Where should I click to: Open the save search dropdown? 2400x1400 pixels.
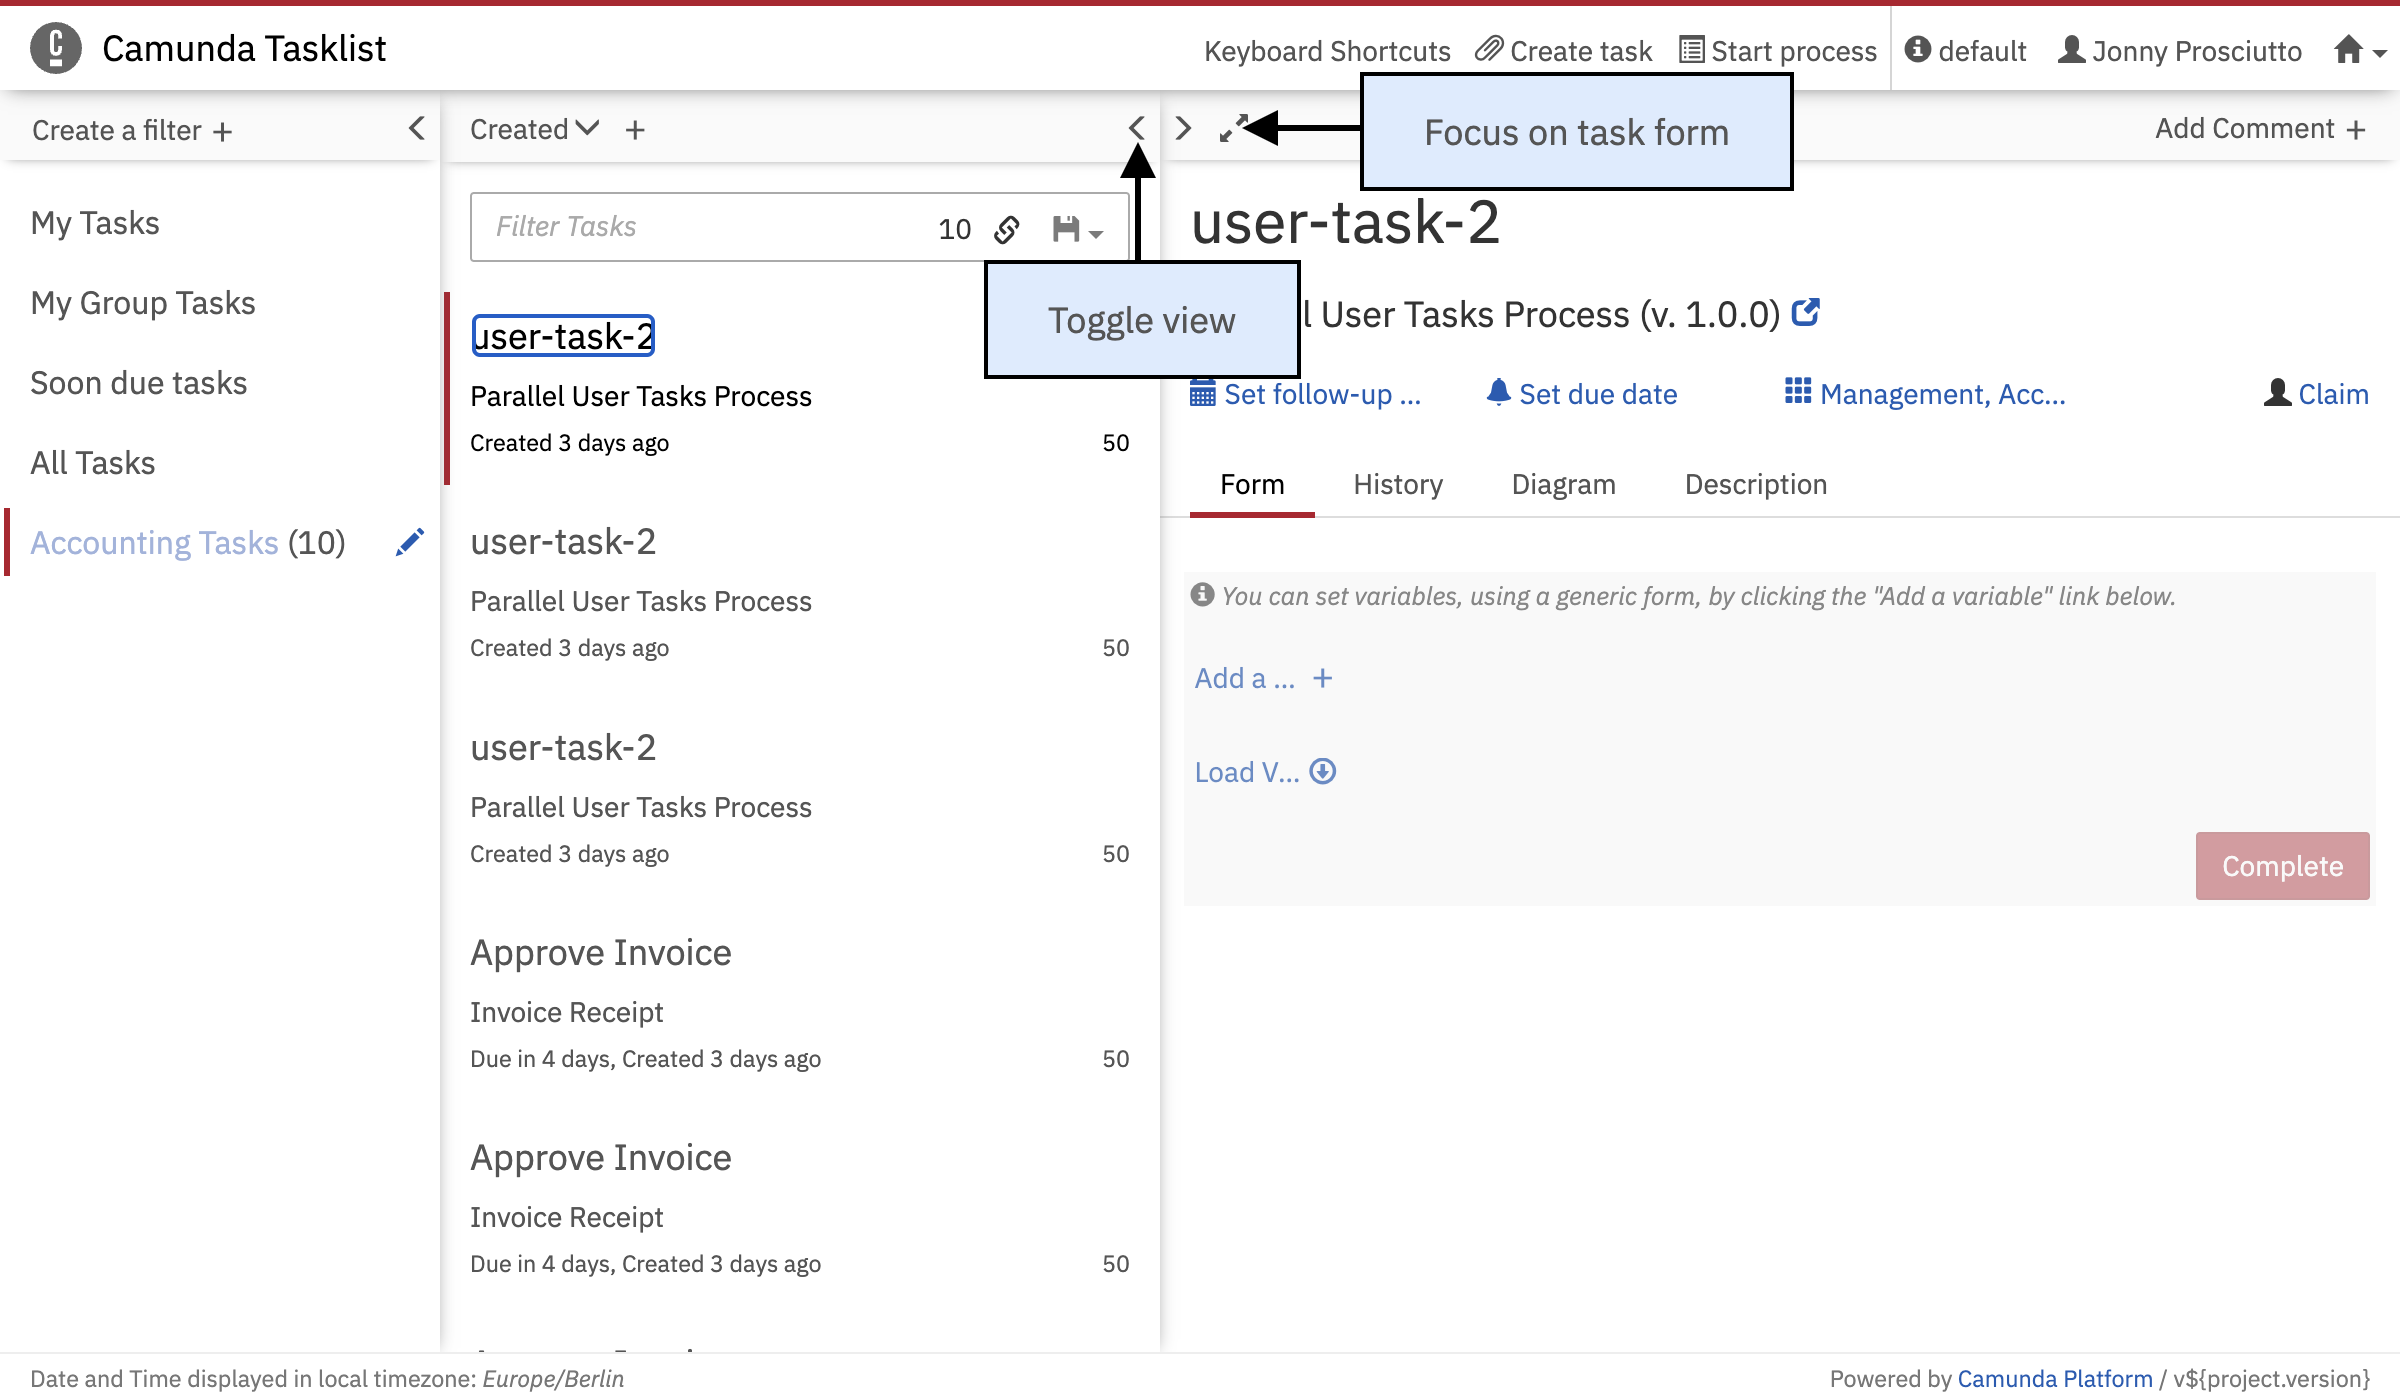coord(1077,230)
